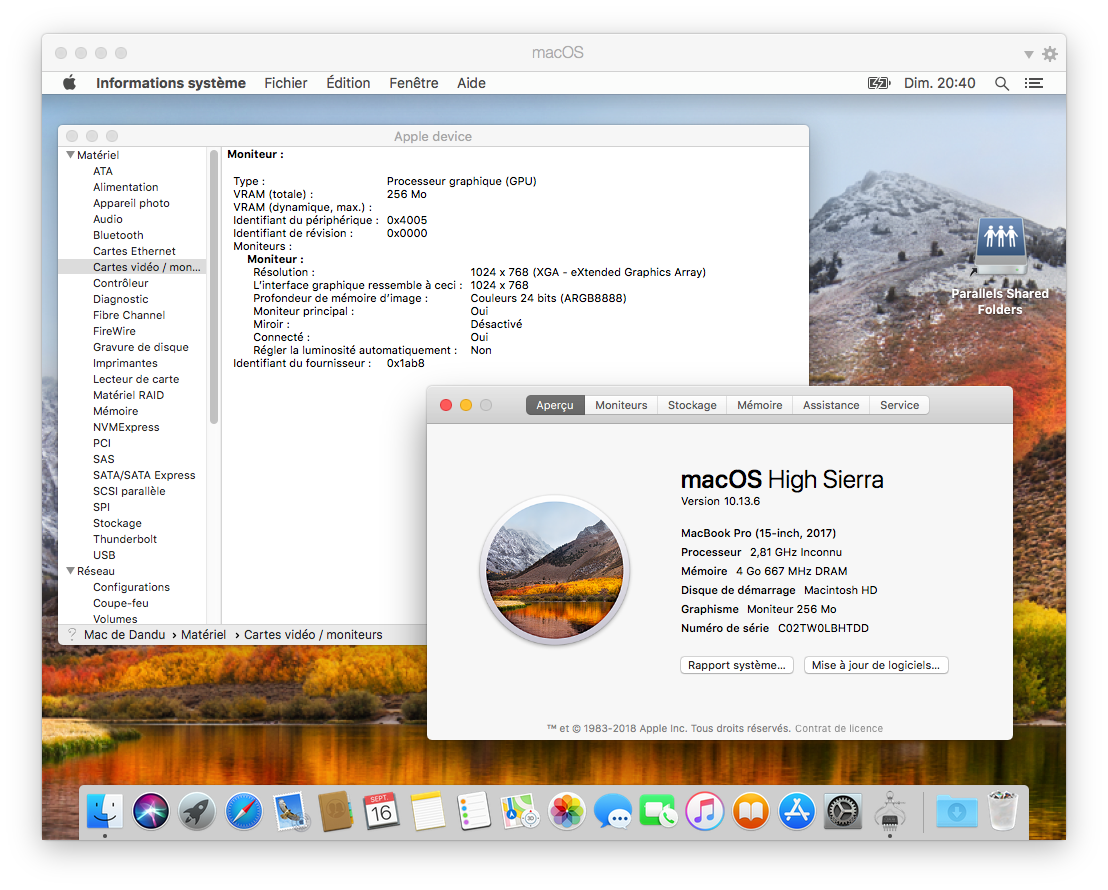Open Maps icon in the Dock
The width and height of the screenshot is (1108, 890).
click(x=520, y=811)
